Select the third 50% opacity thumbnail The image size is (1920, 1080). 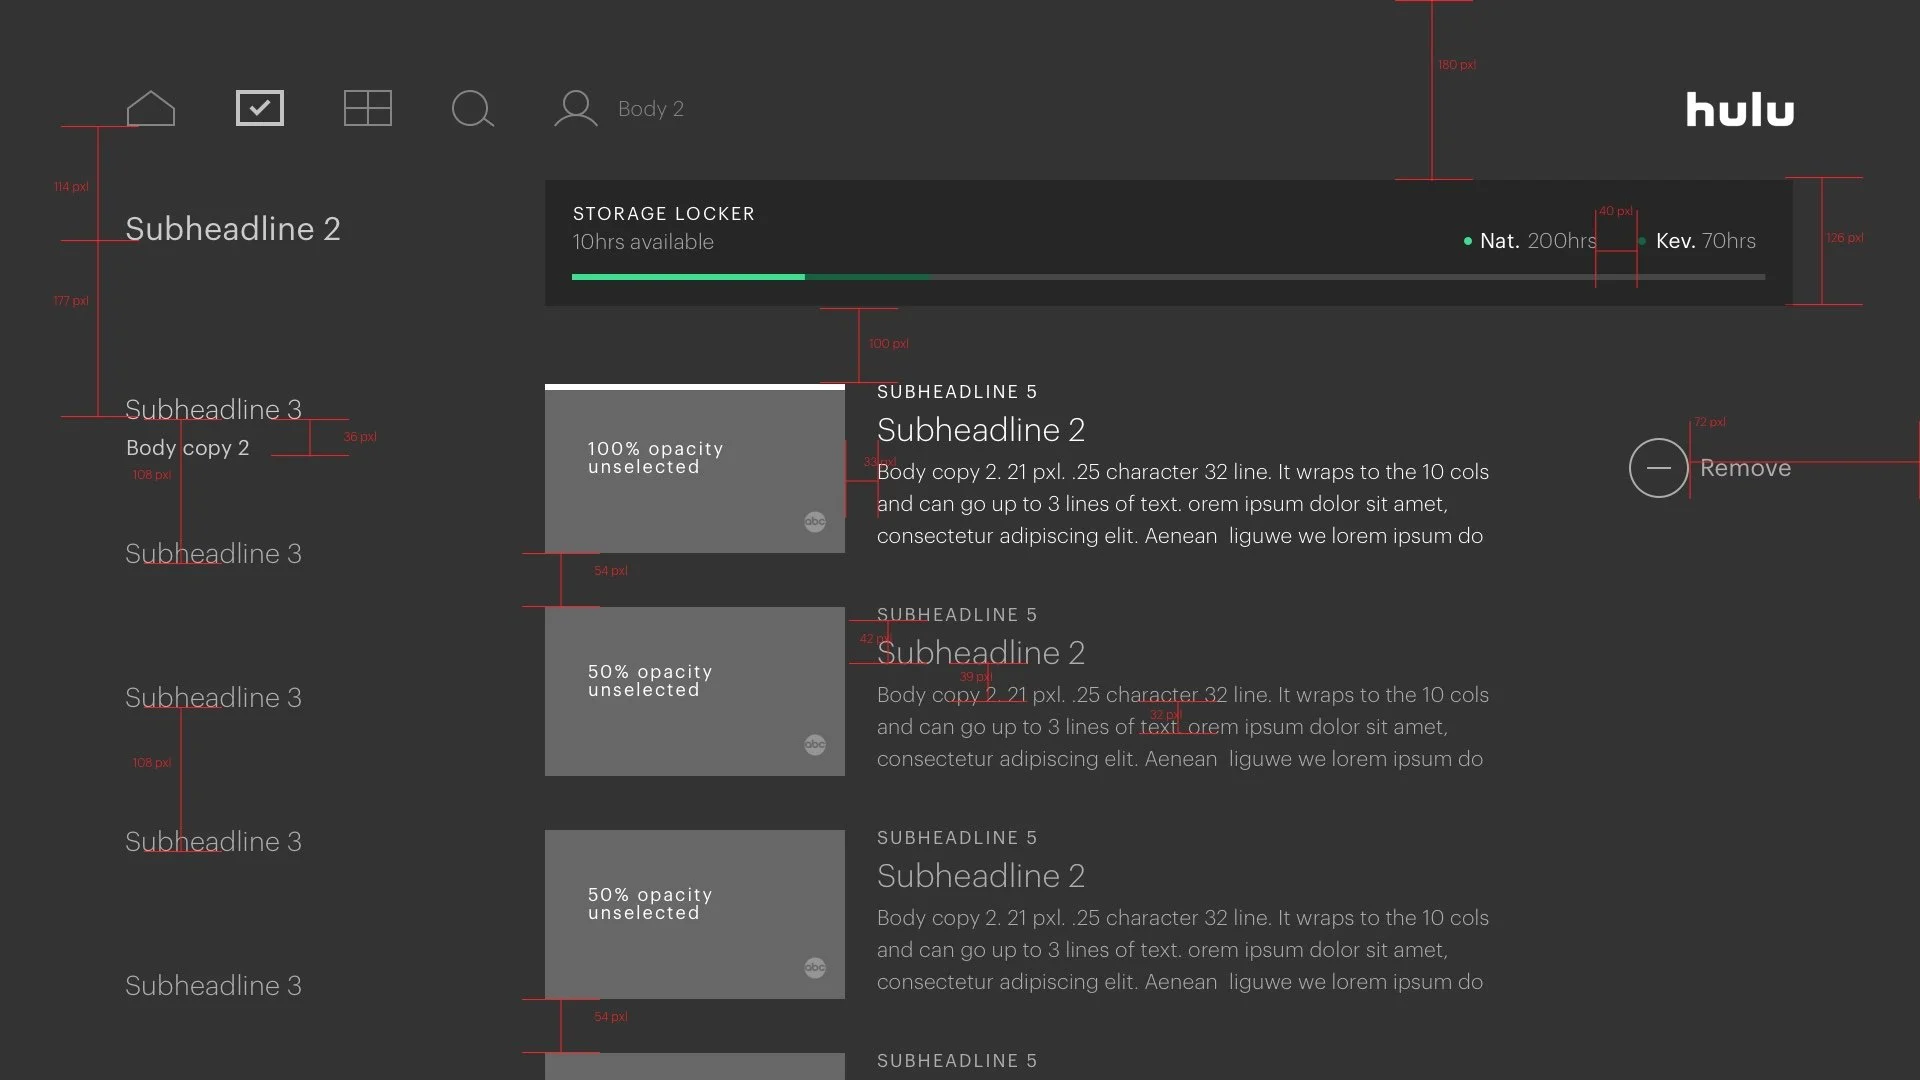(695, 914)
